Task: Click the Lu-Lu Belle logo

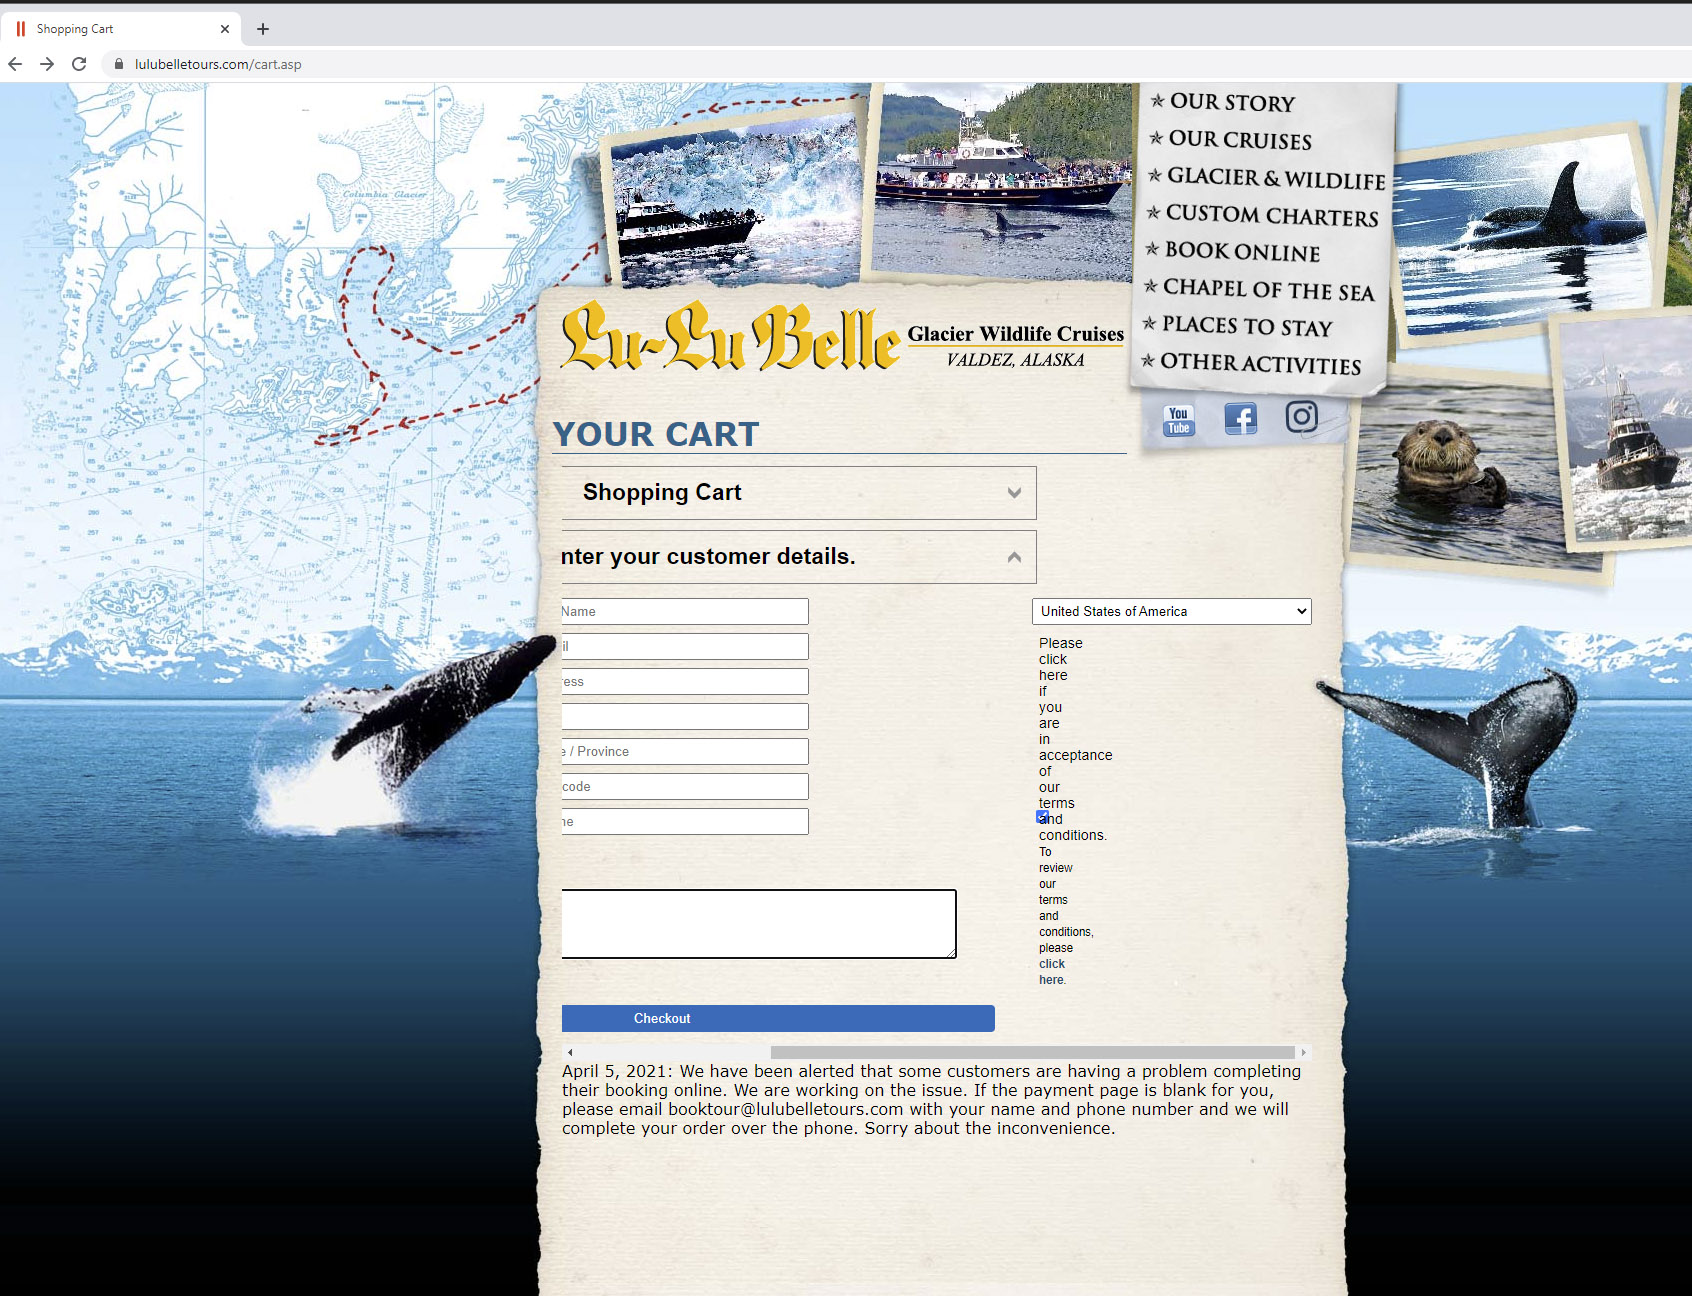Action: pos(731,337)
